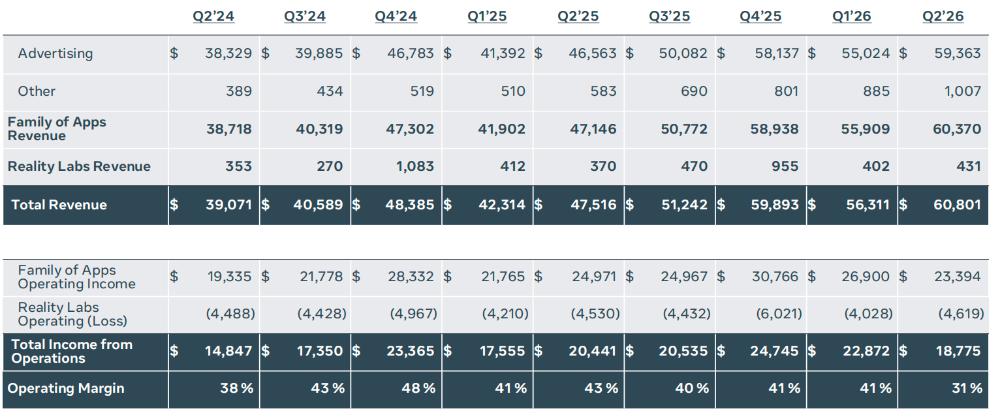Select the Q3'24 column header
This screenshot has height=420, width=1000.
[x=305, y=17]
